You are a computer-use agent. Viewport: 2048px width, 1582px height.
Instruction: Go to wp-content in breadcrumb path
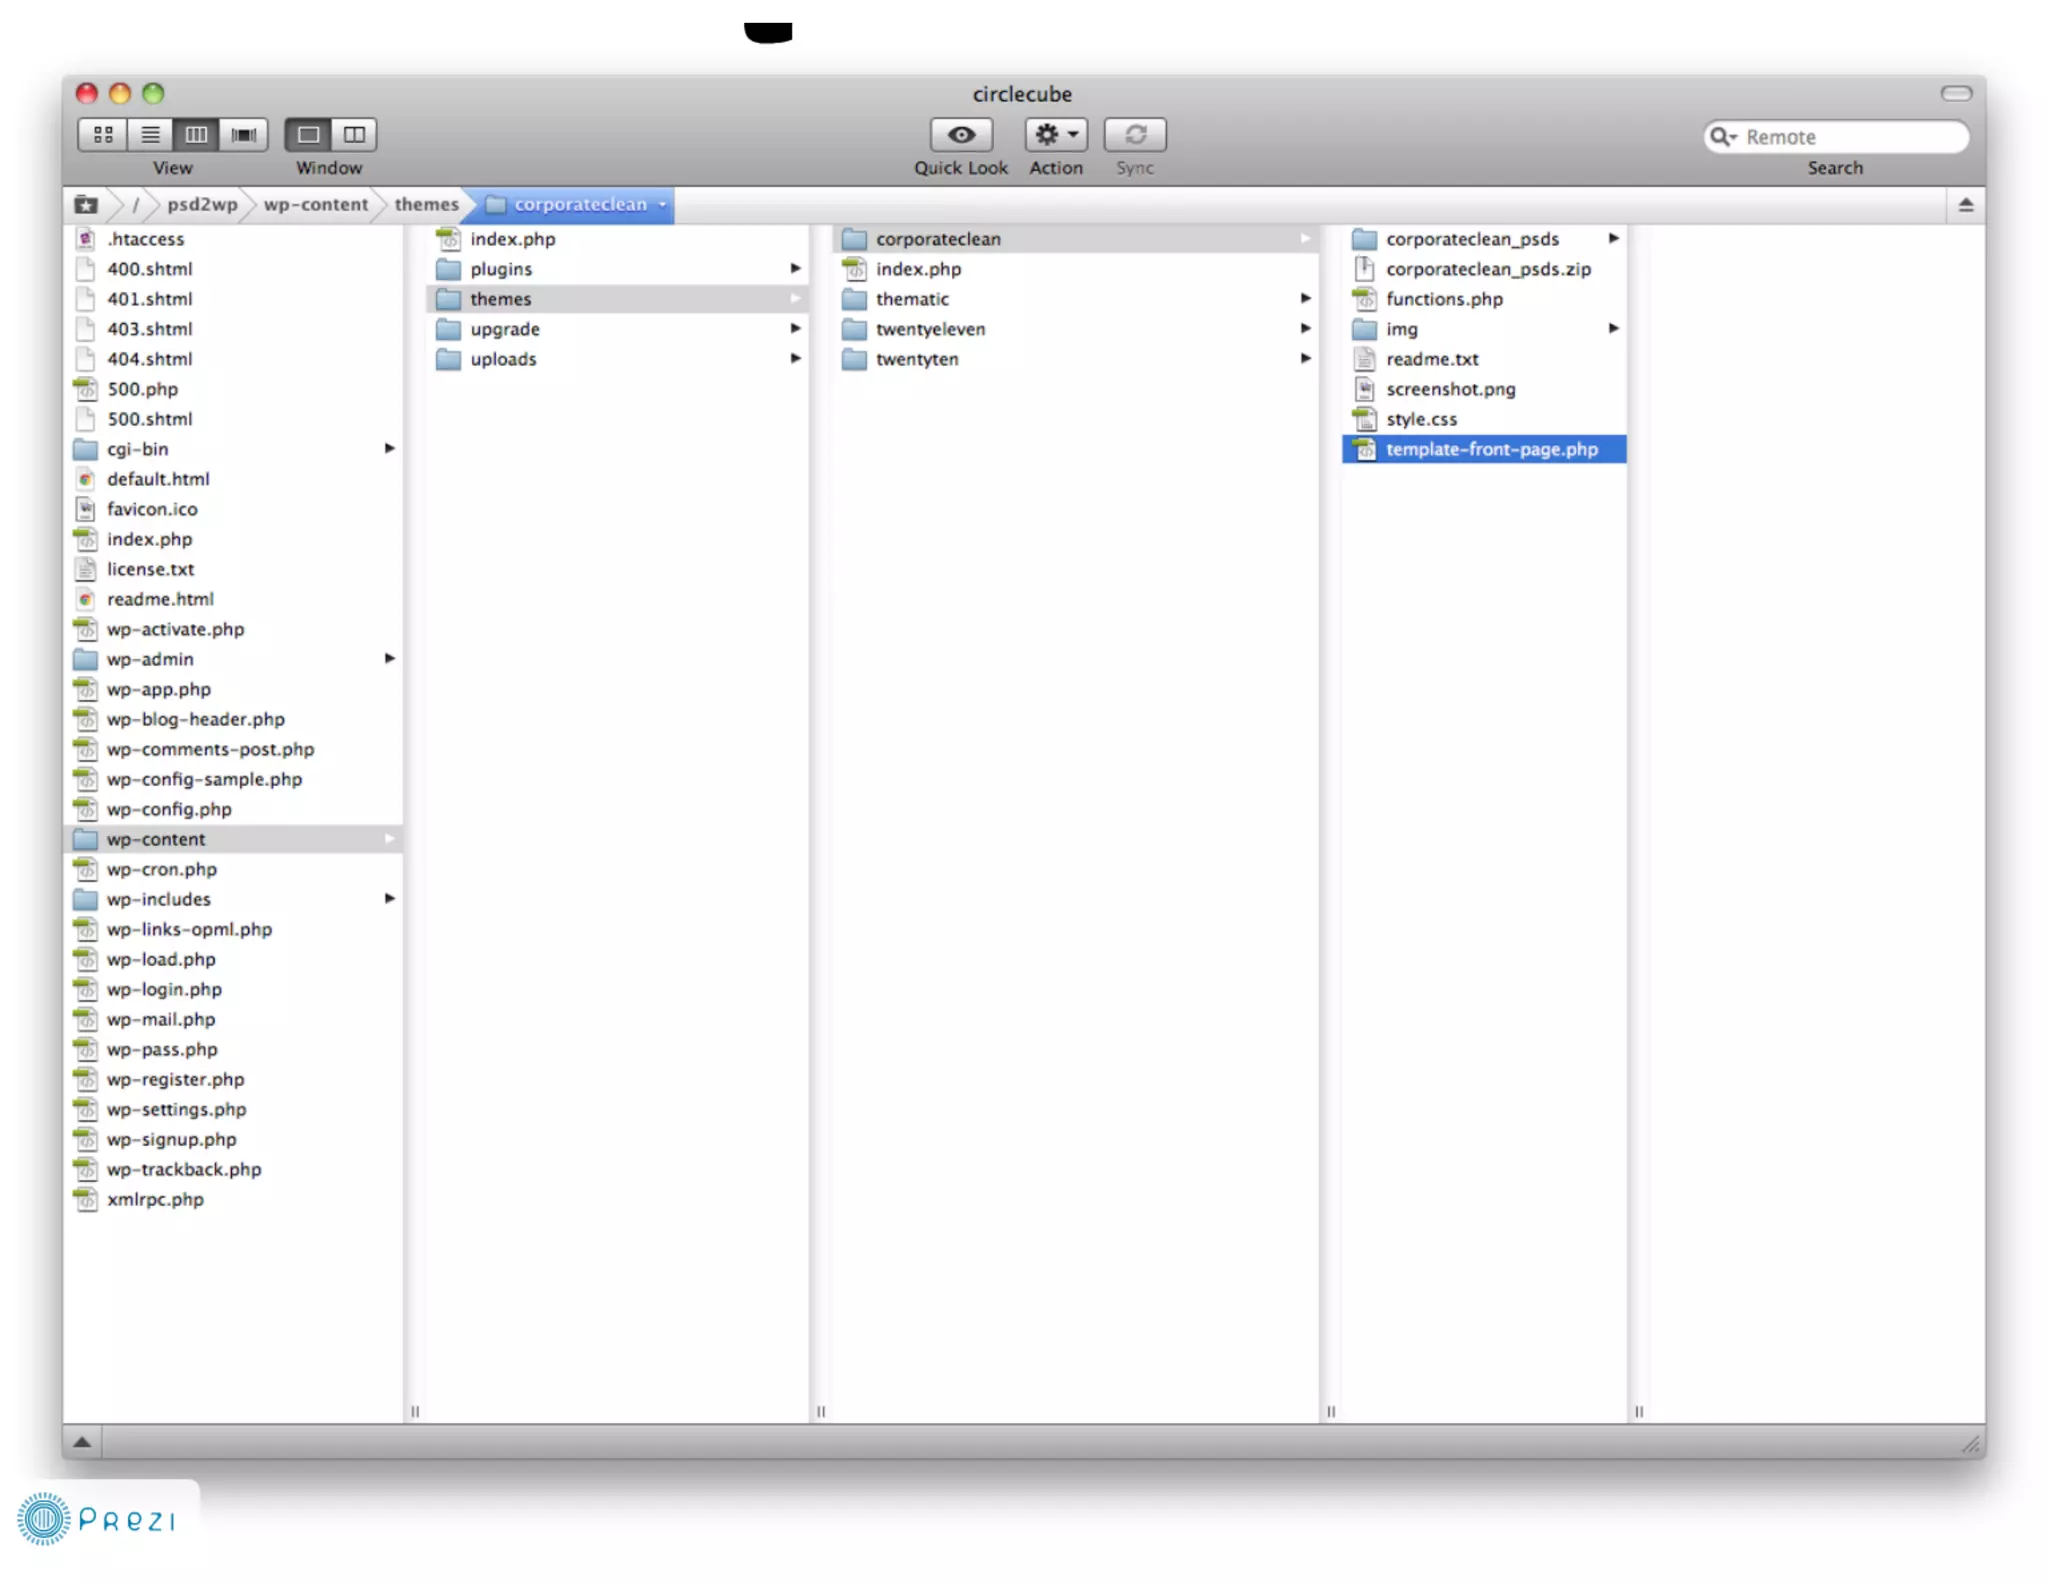(316, 205)
